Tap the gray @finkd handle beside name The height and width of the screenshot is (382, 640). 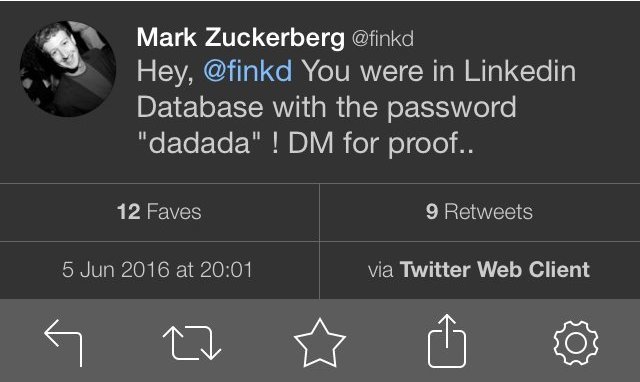pos(383,39)
